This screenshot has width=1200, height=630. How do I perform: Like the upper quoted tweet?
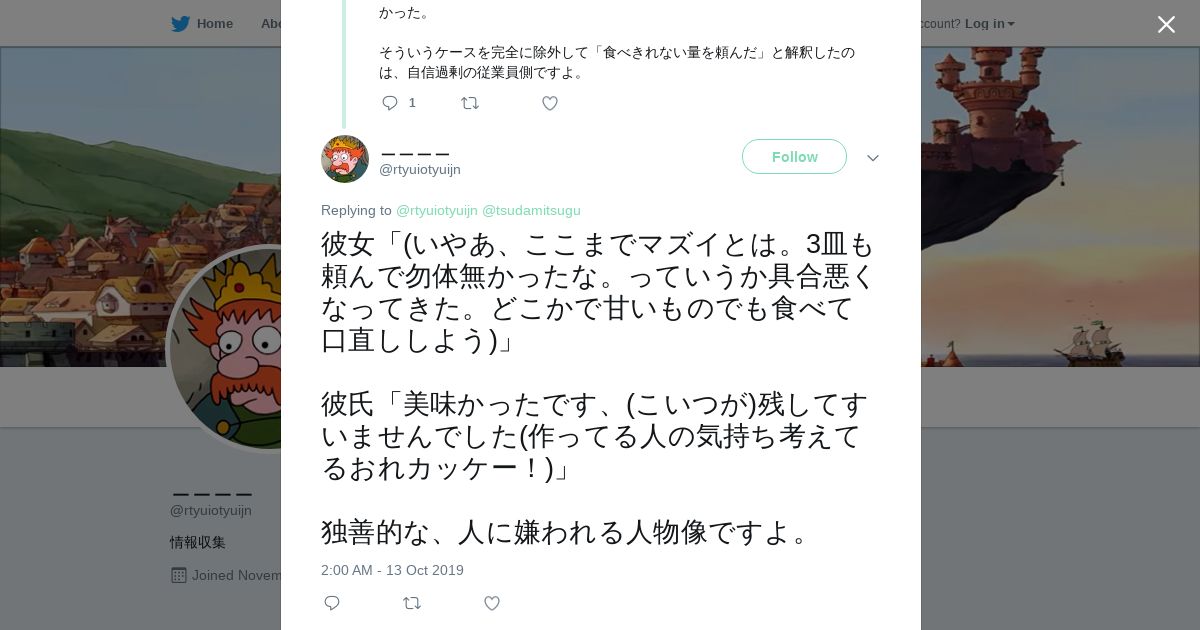point(549,103)
